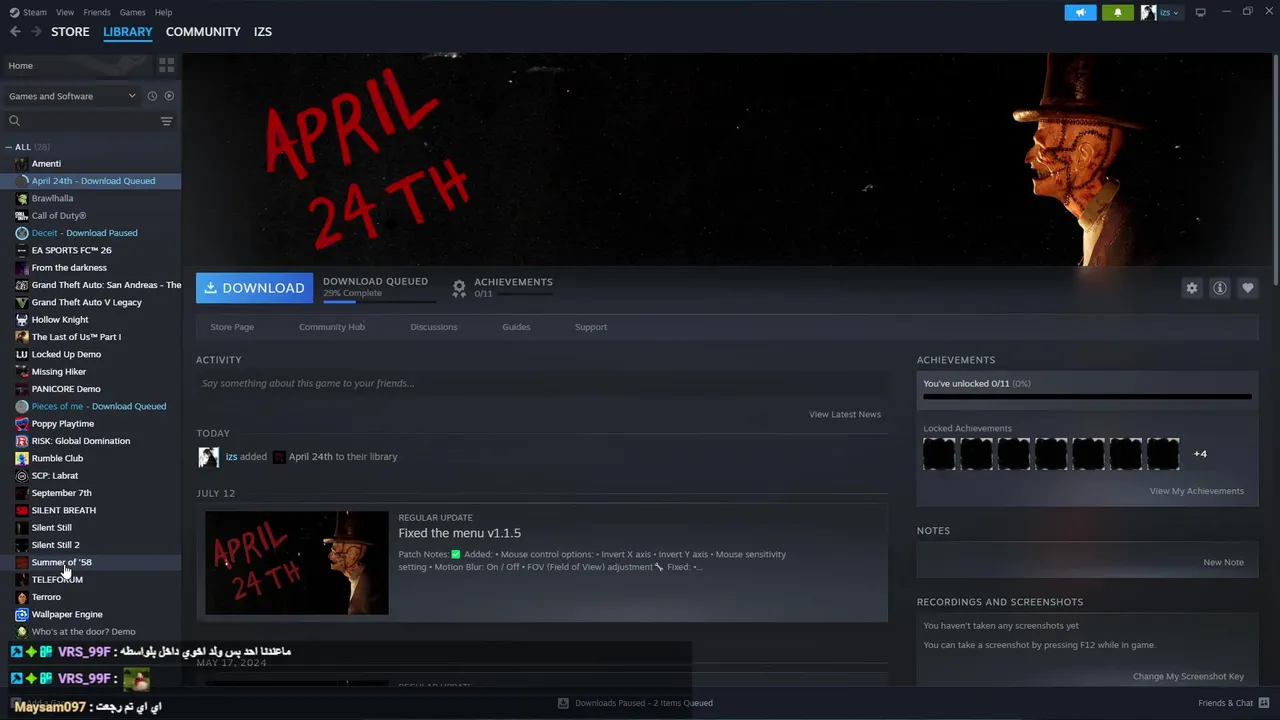
Task: Open the notifications bell icon
Action: point(1117,12)
